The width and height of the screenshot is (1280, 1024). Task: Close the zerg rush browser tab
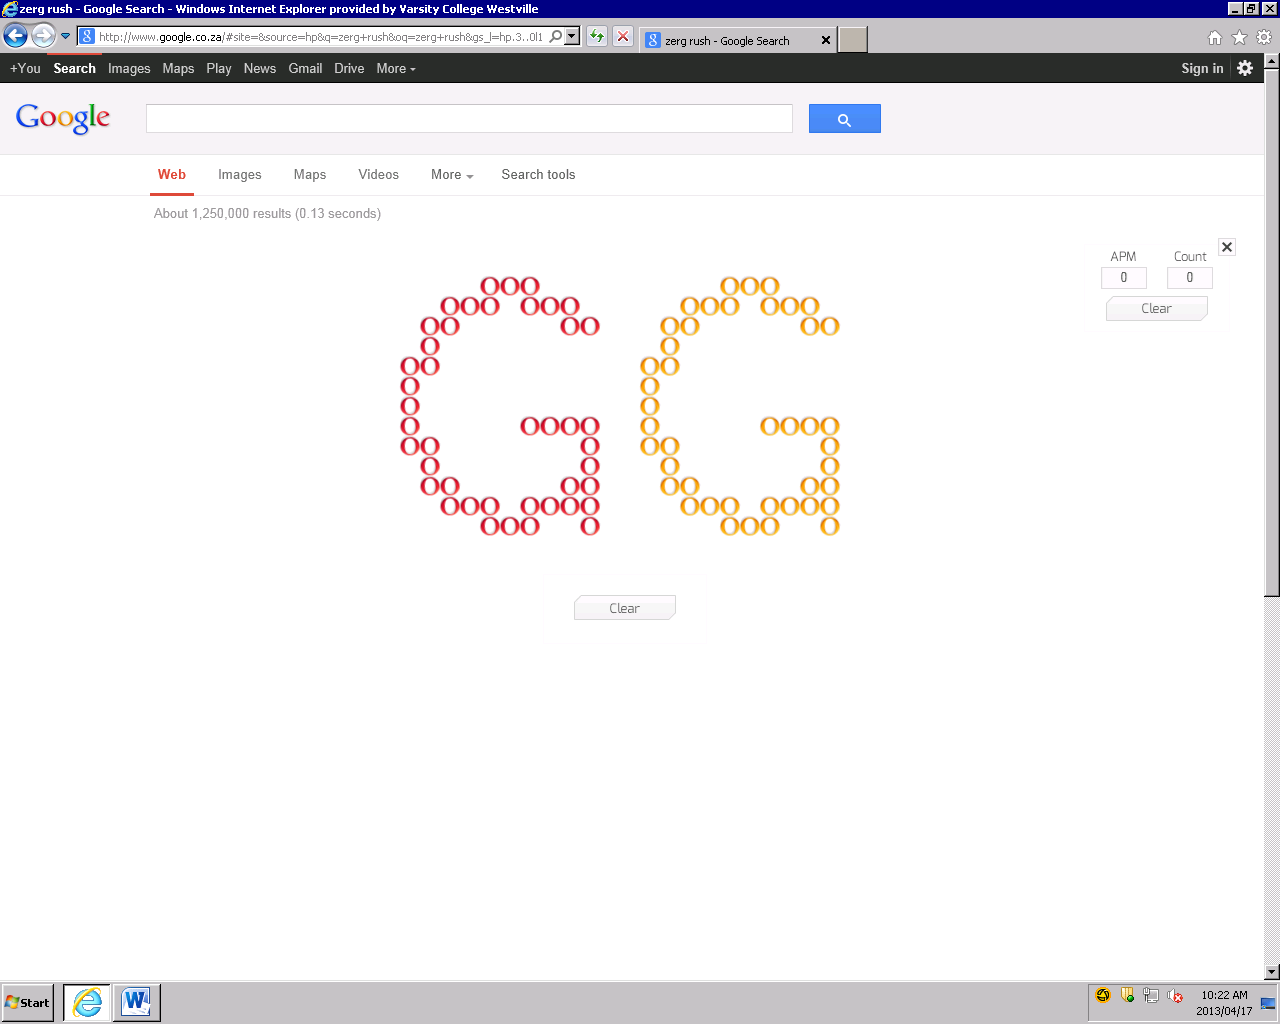(x=825, y=40)
